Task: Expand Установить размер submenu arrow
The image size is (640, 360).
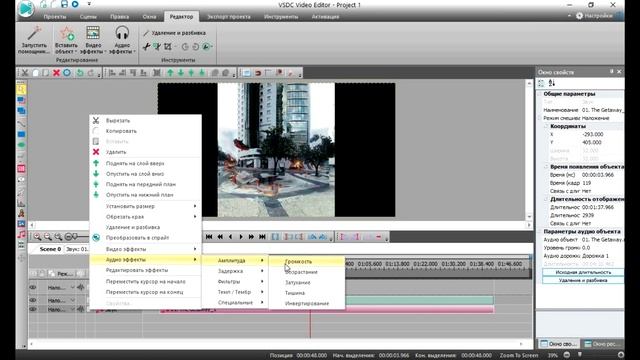Action: pos(195,206)
